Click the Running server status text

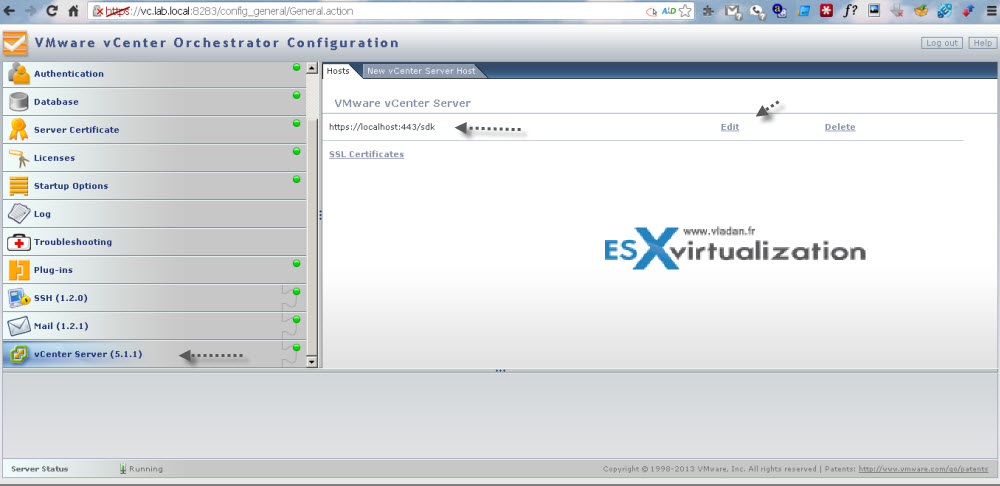point(145,469)
